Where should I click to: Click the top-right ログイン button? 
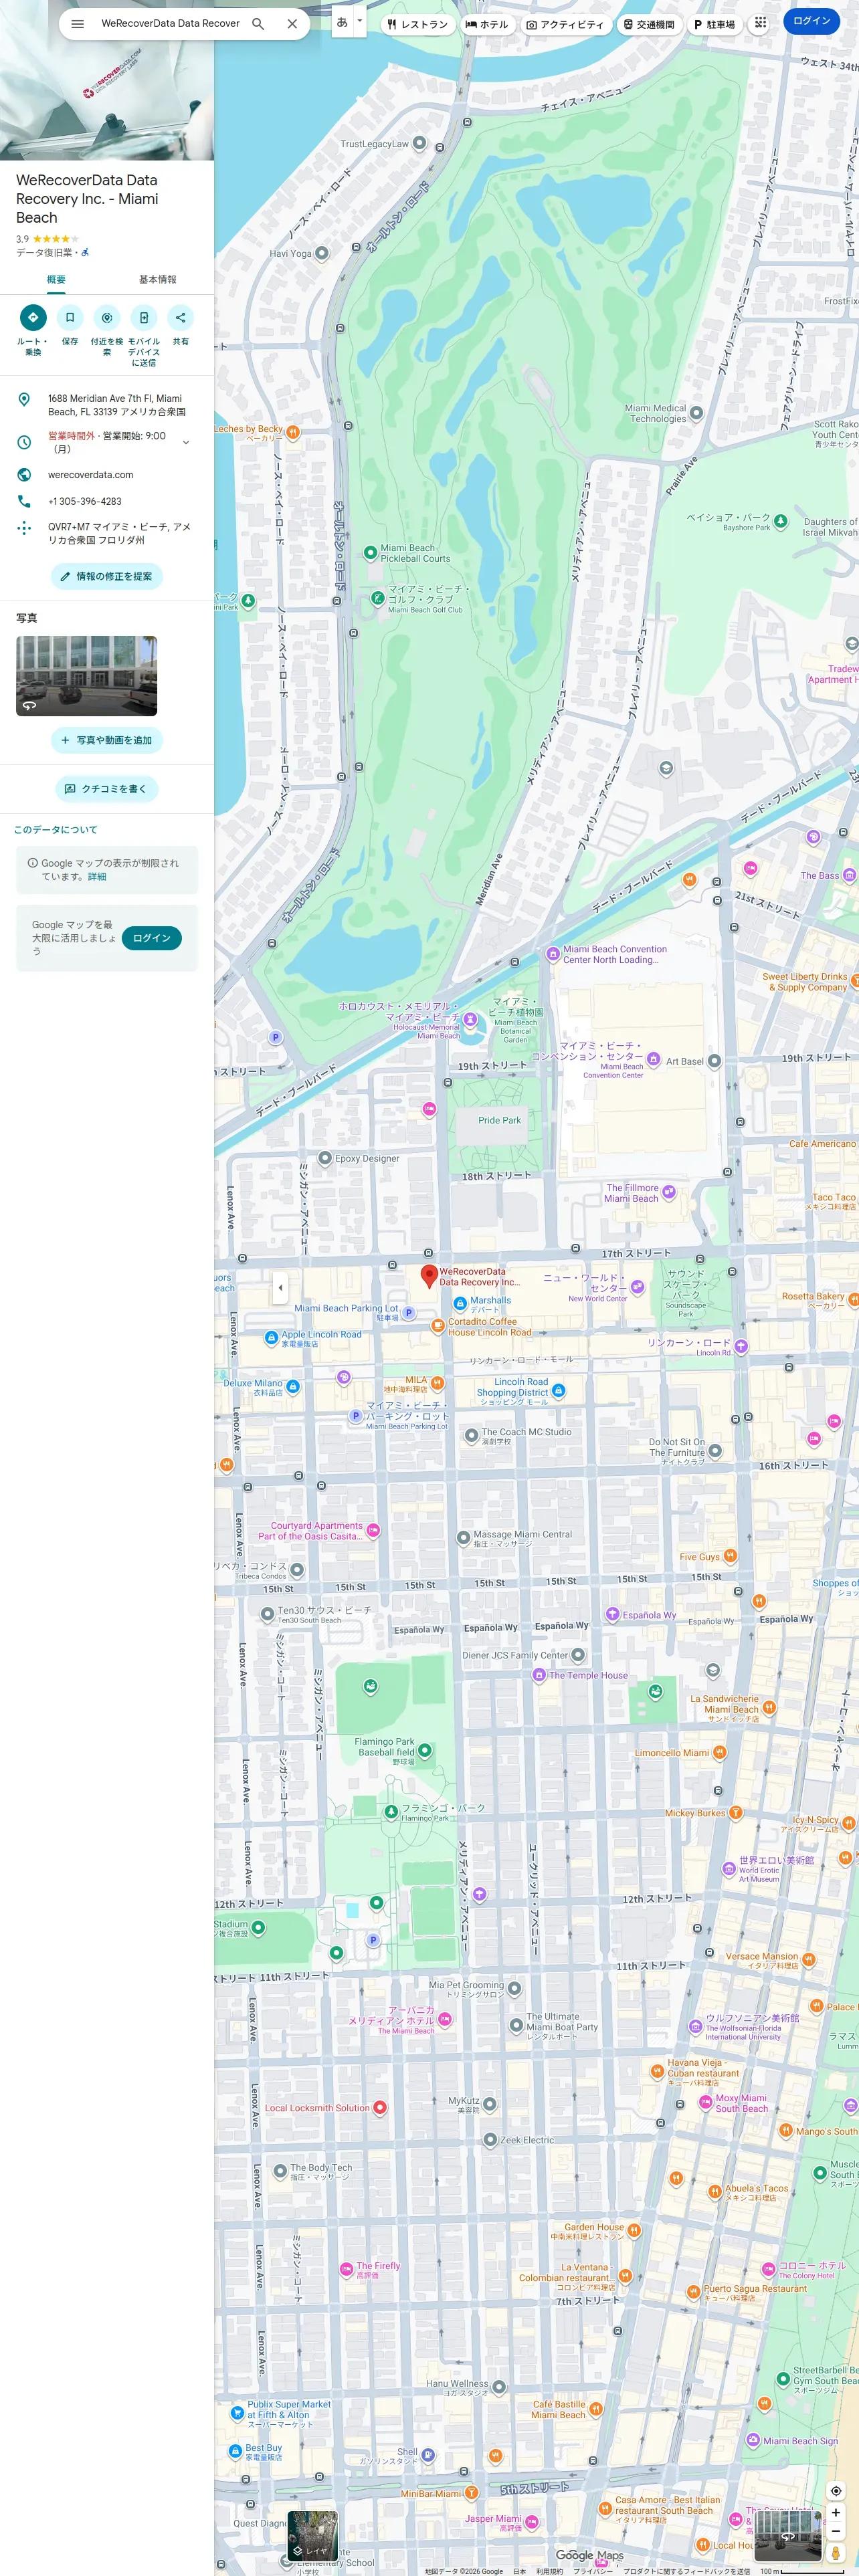coord(811,21)
